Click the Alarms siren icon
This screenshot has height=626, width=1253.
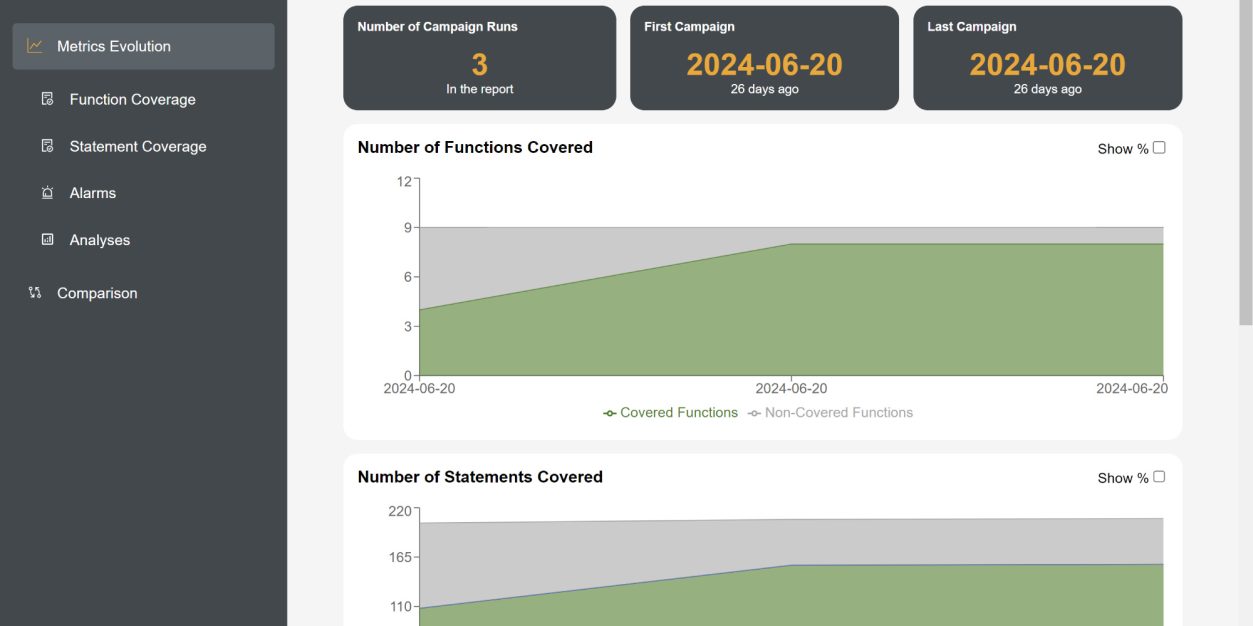(x=47, y=193)
